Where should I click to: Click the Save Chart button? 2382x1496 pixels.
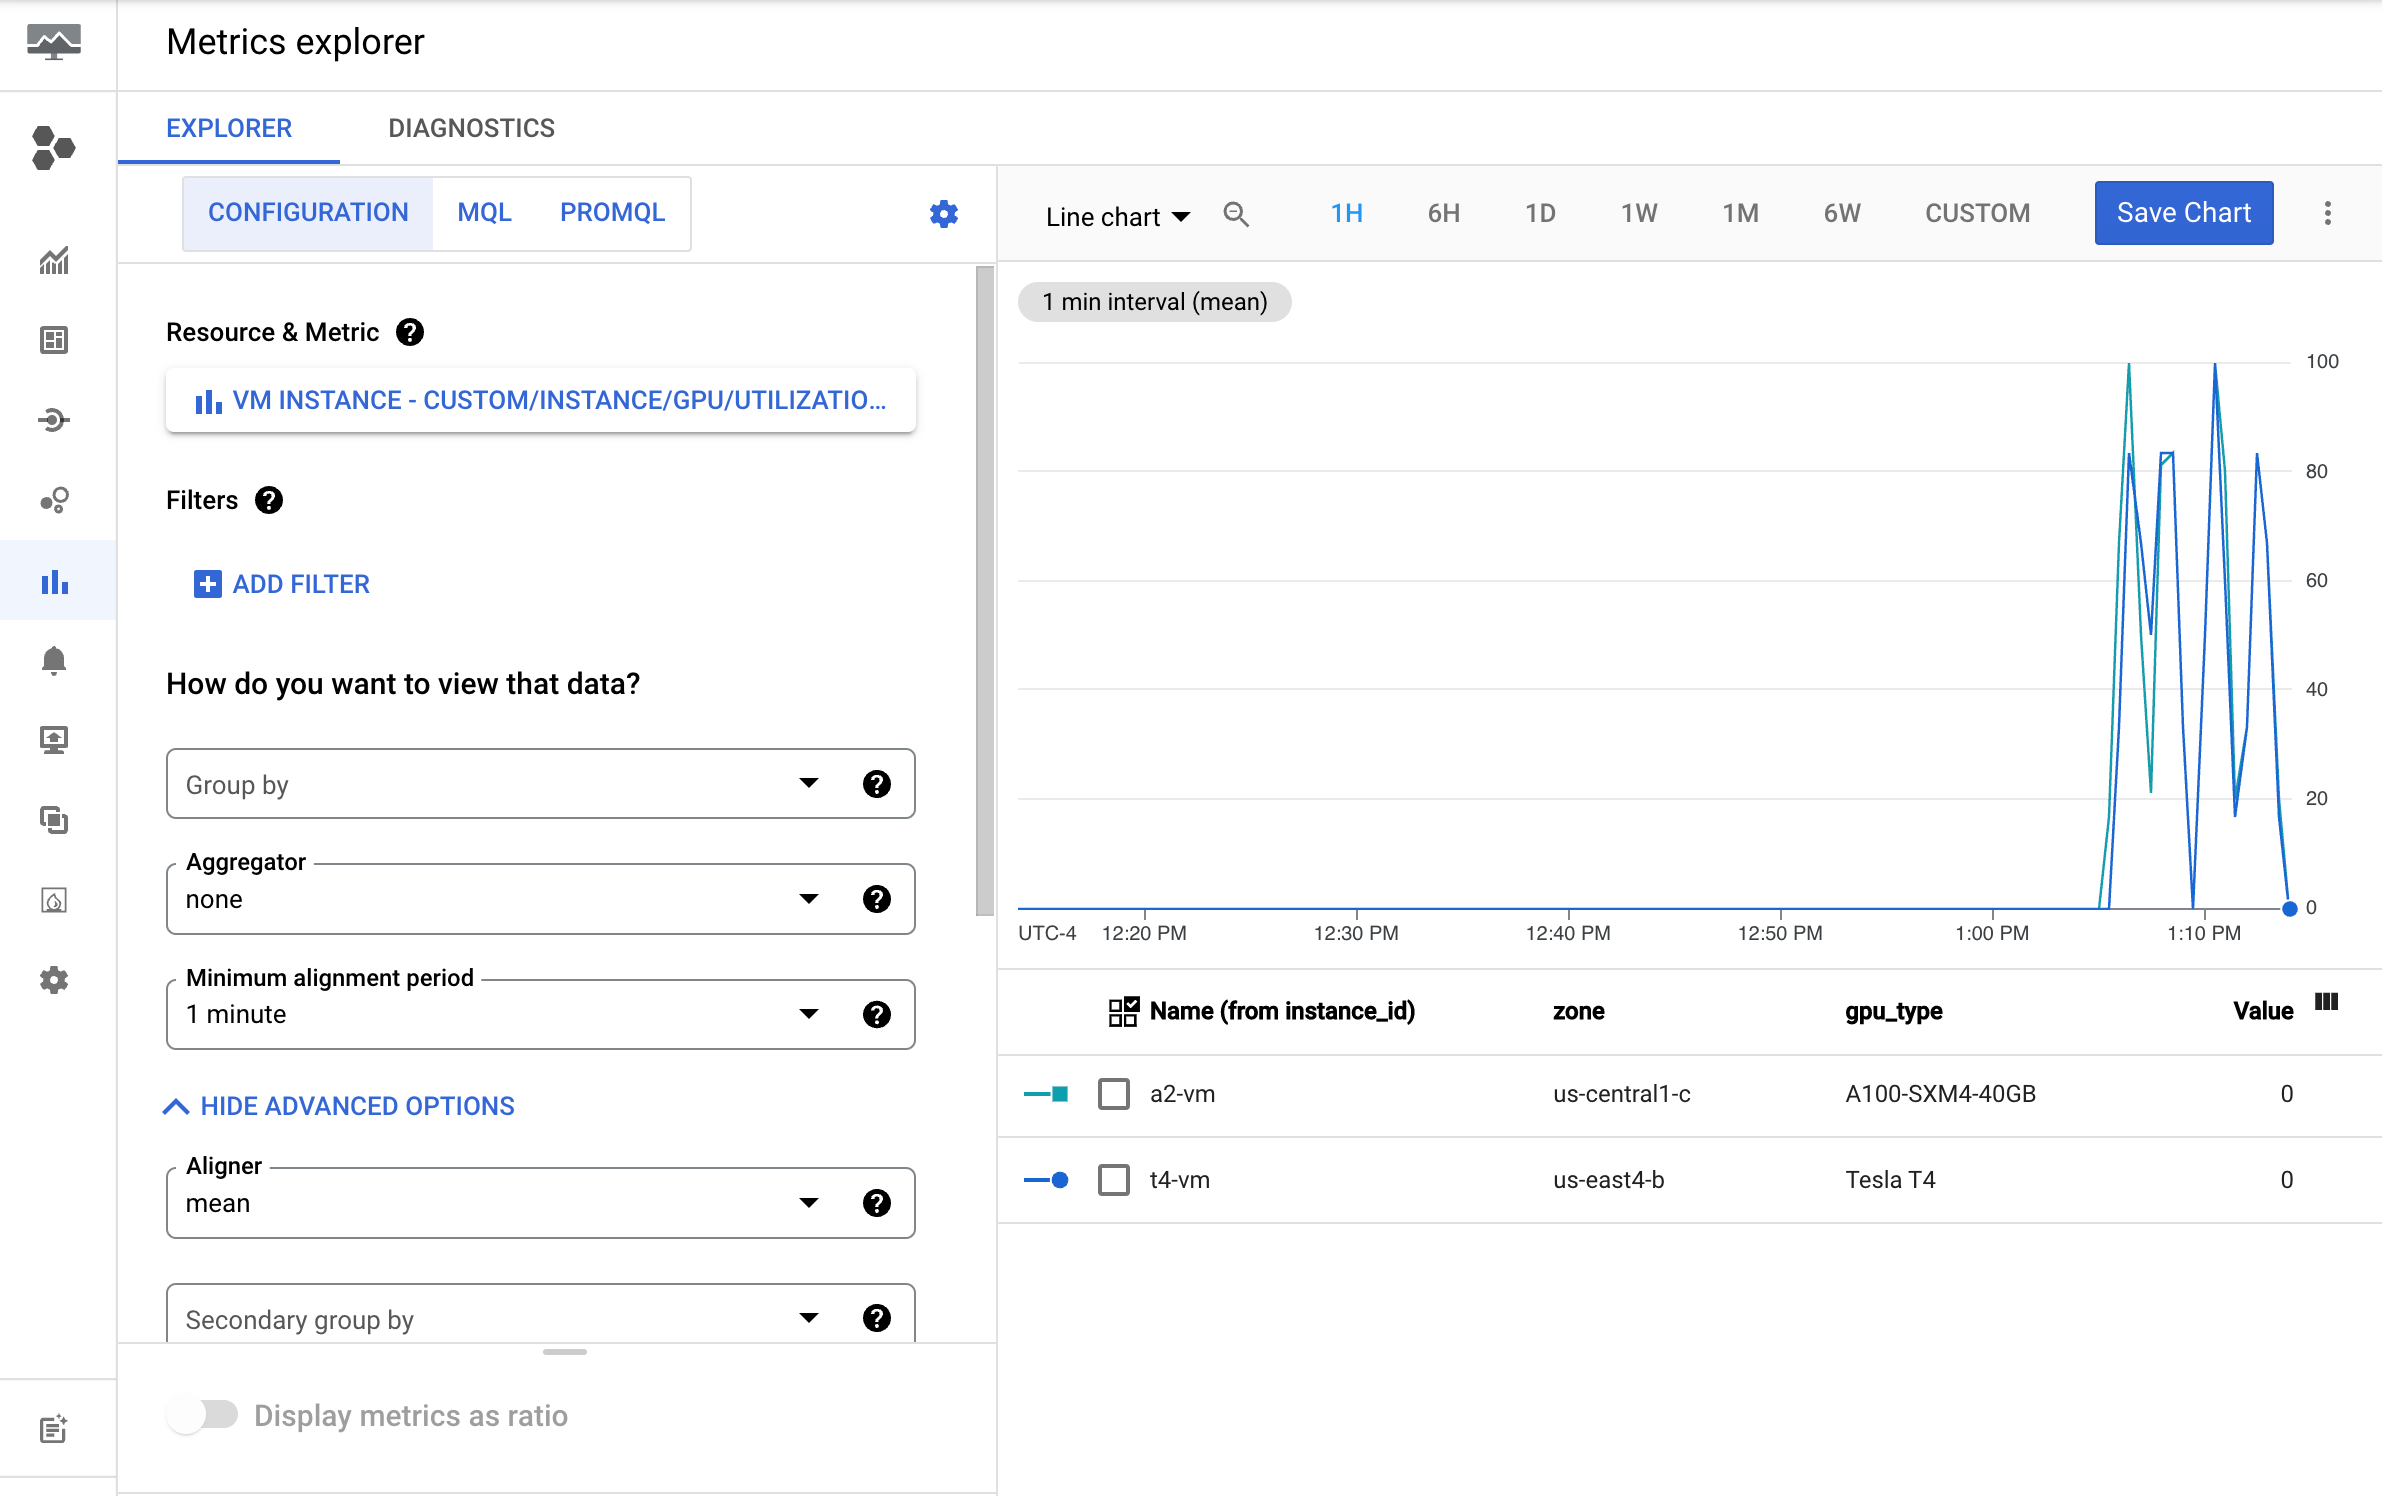point(2184,212)
